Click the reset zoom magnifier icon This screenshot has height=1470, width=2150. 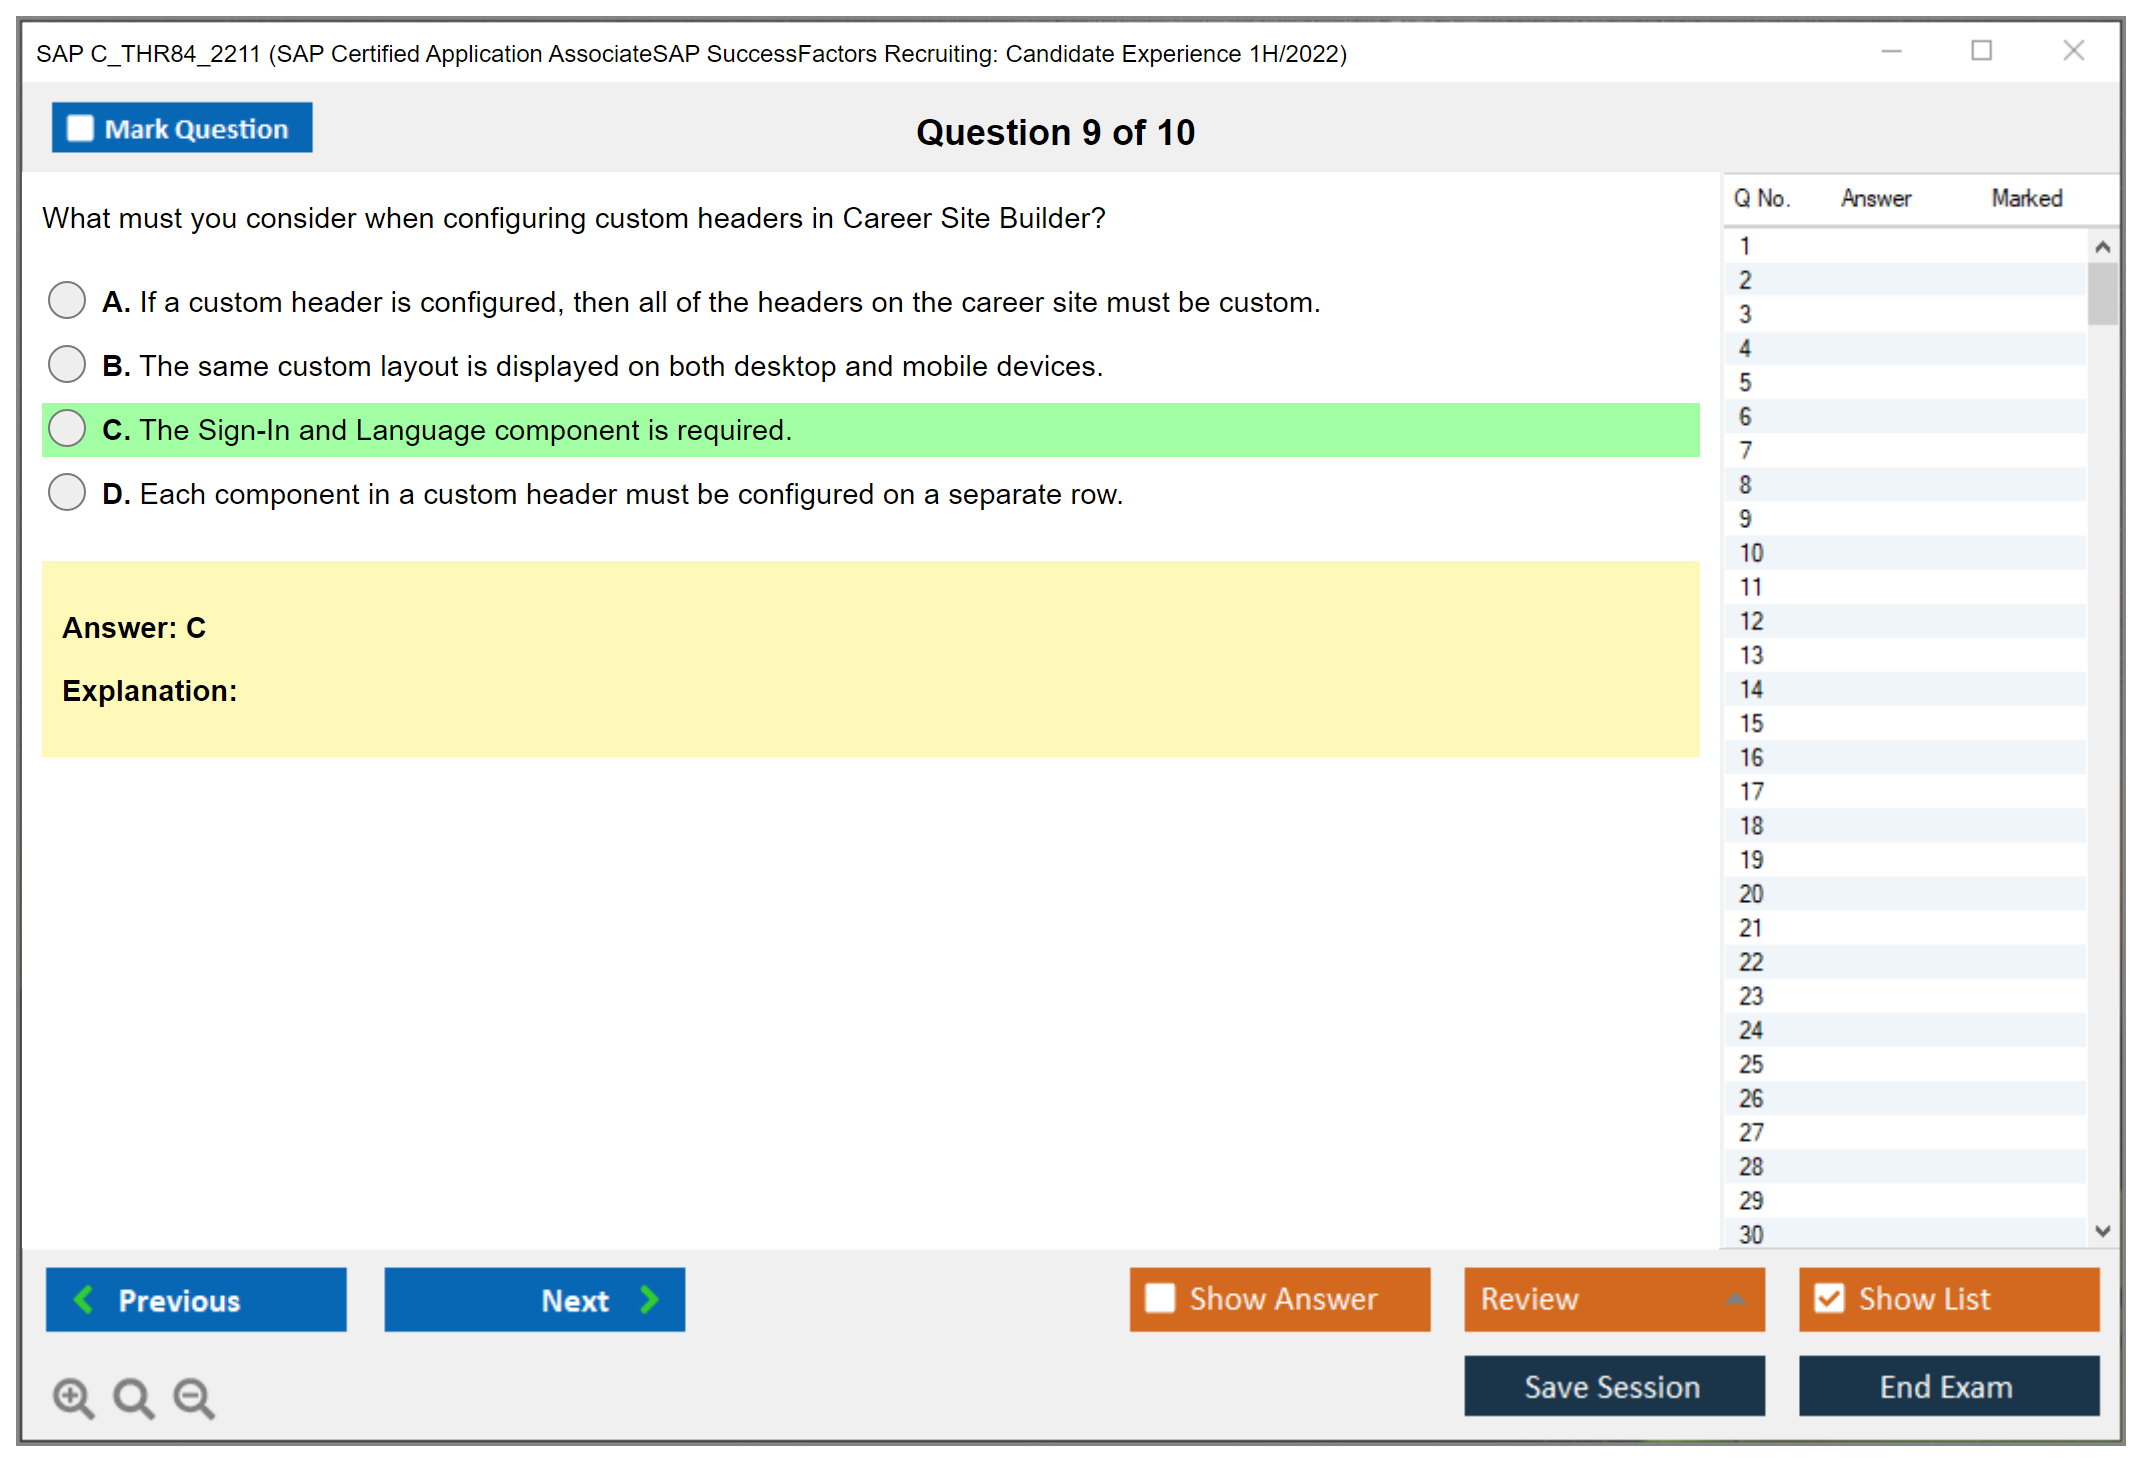tap(133, 1397)
